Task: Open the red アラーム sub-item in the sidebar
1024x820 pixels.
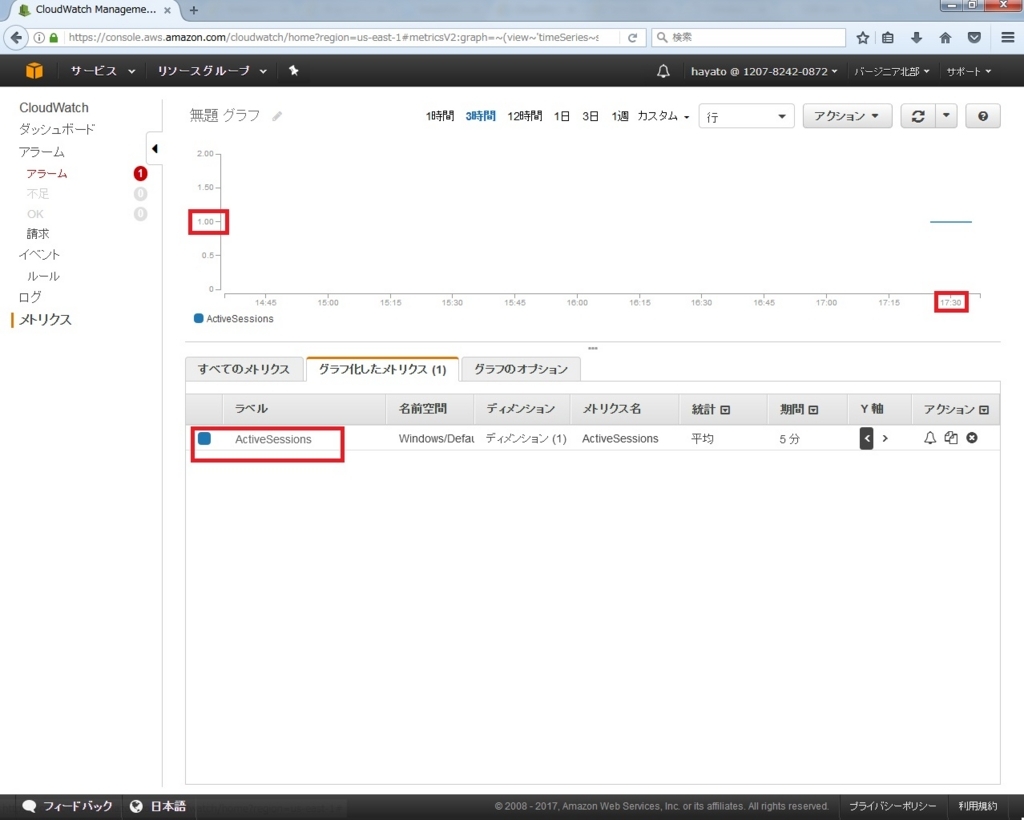Action: [x=46, y=174]
